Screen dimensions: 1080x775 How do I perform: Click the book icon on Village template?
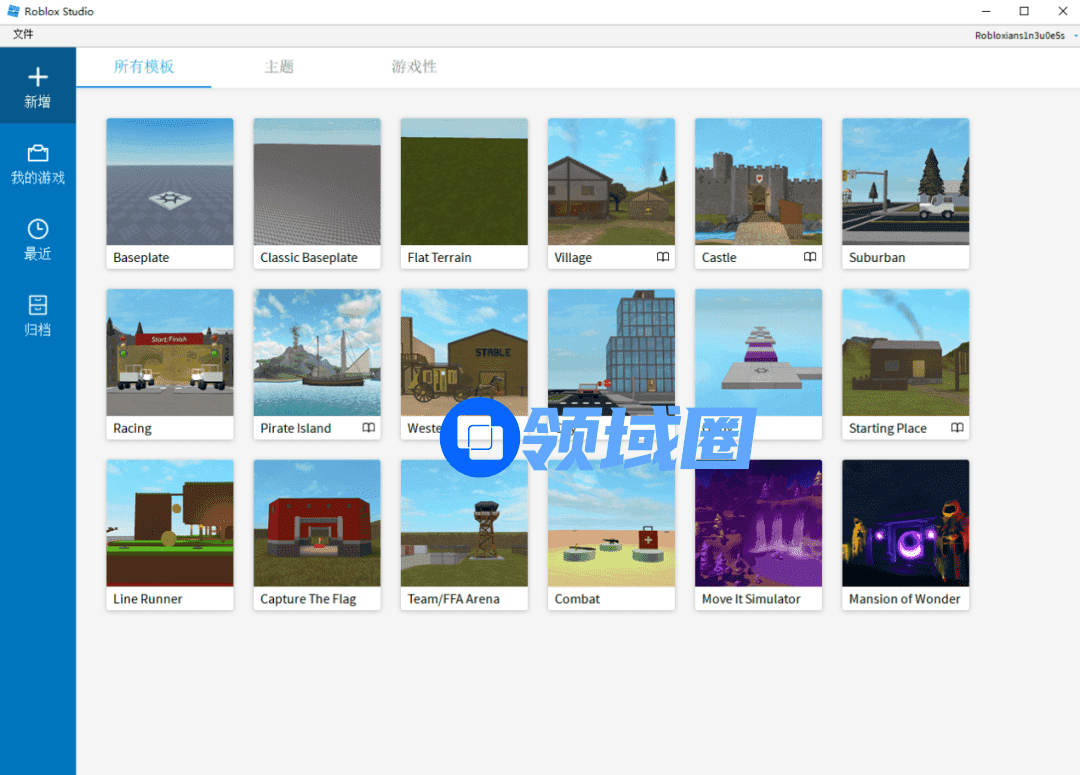pyautogui.click(x=662, y=257)
